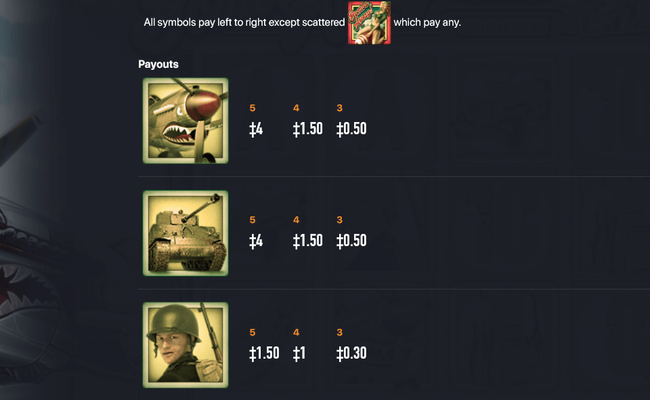The height and width of the screenshot is (400, 650).
Task: Click the plane's 3-symbol payout 0.50
Action: point(352,129)
